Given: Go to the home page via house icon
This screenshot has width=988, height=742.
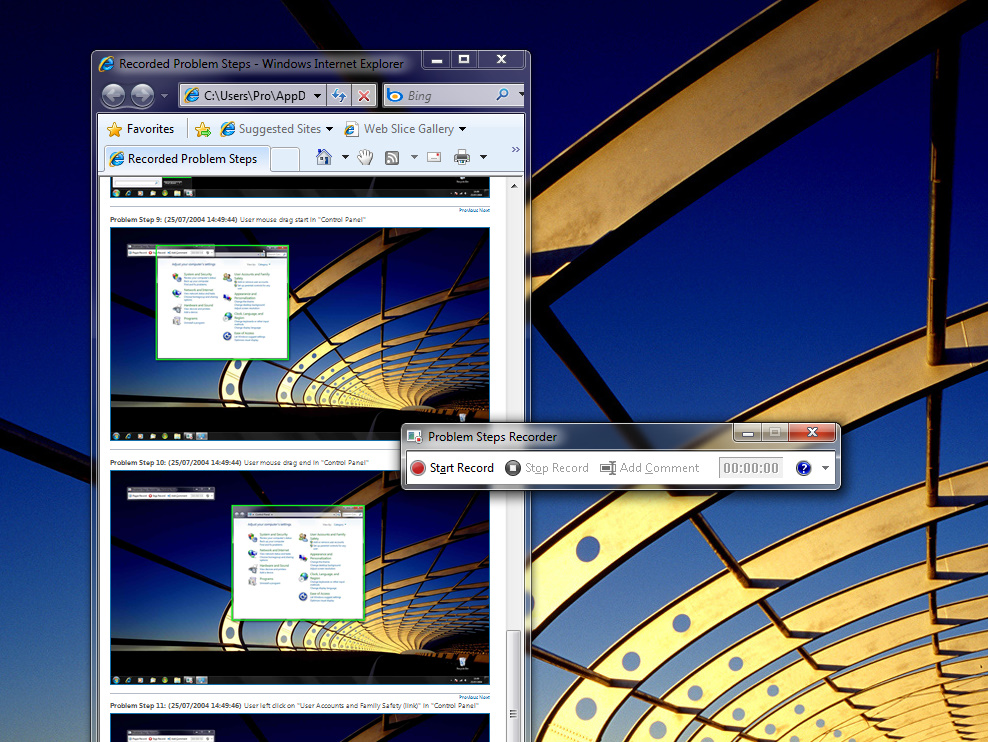Looking at the screenshot, I should [324, 157].
